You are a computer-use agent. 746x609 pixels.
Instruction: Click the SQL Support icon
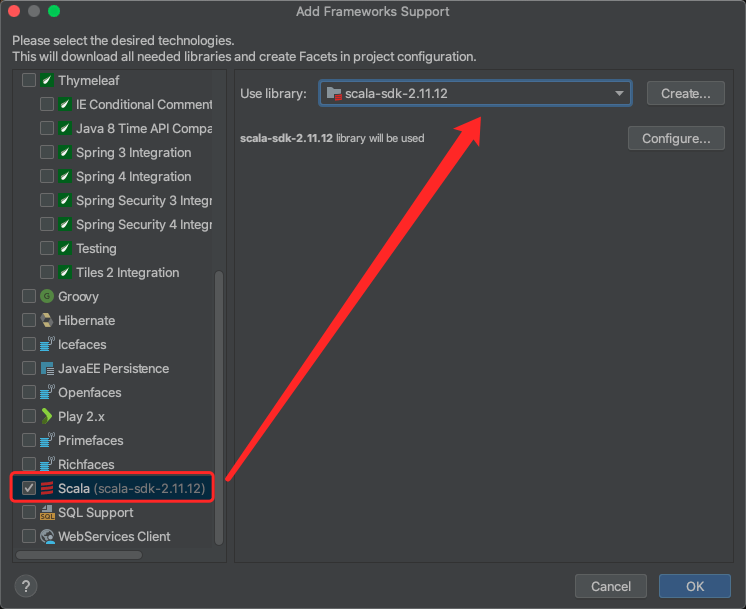pos(47,512)
